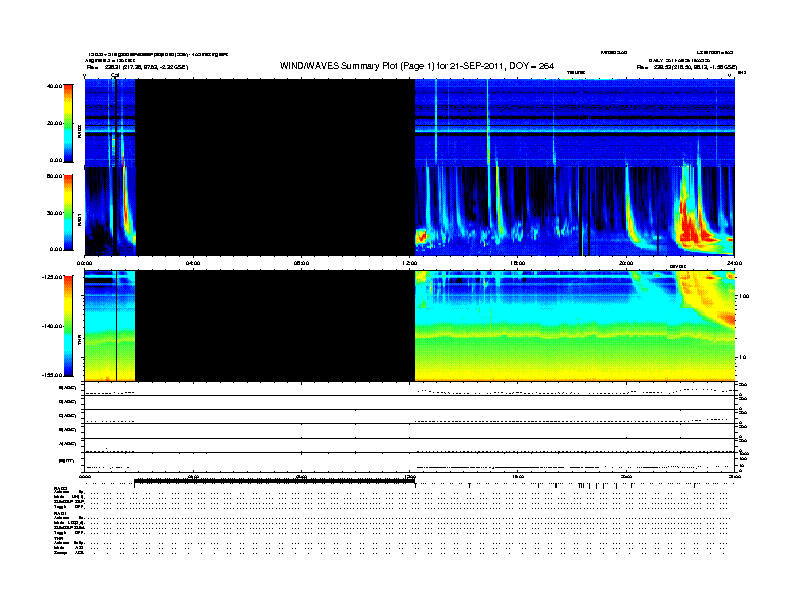Click the bottom (AGC) line-plot label
This screenshot has width=792, height=612.
click(67, 444)
